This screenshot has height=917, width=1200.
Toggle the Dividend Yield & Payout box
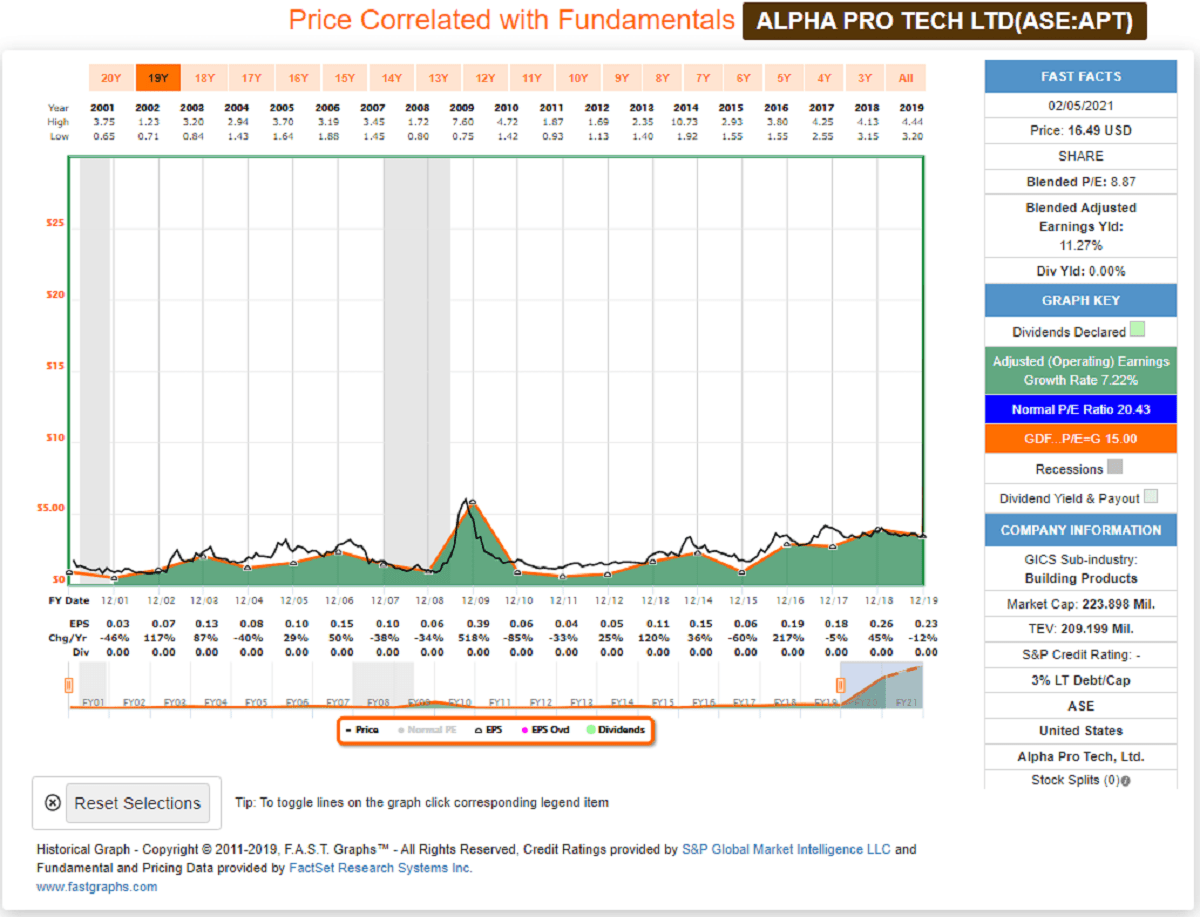[x=1152, y=498]
